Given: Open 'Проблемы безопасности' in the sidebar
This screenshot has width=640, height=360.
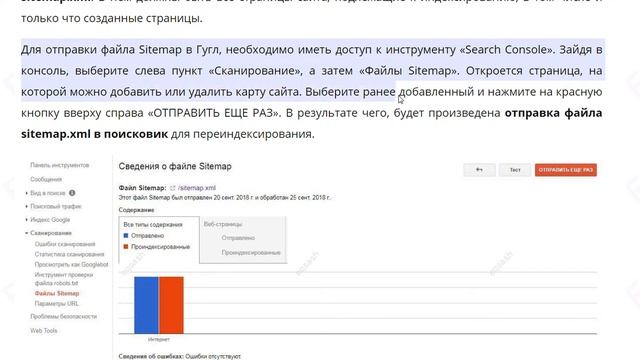Looking at the screenshot, I should [63, 316].
